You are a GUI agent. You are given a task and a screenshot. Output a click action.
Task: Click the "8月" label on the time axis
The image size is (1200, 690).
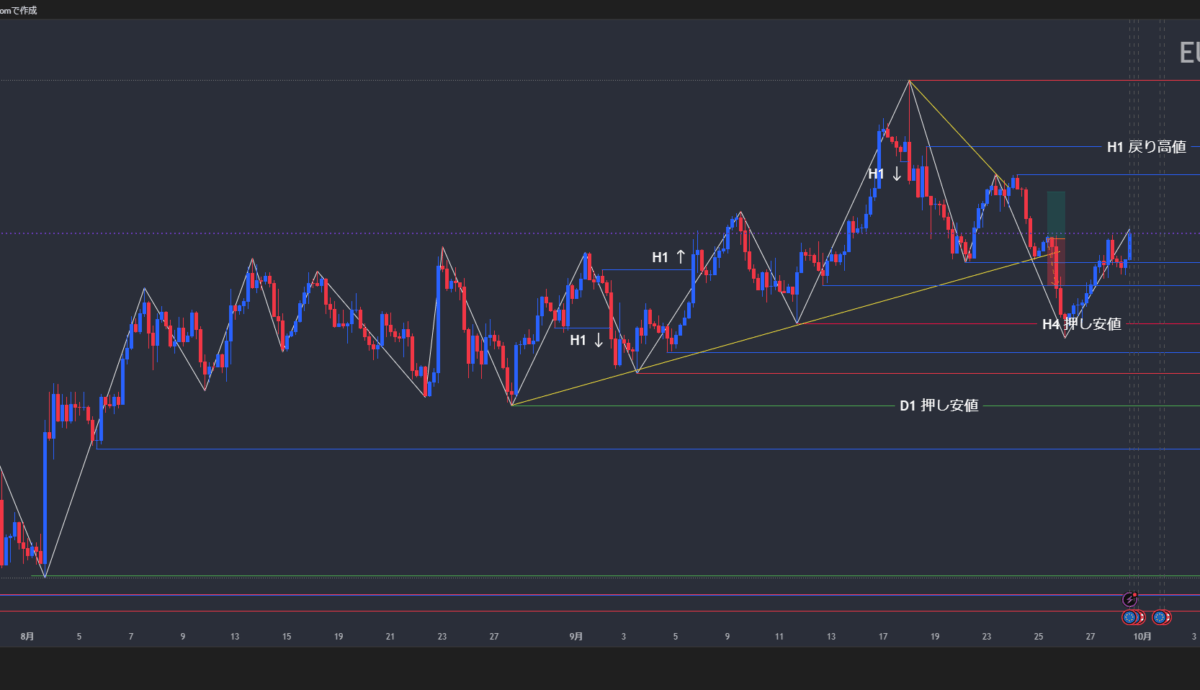pyautogui.click(x=27, y=635)
